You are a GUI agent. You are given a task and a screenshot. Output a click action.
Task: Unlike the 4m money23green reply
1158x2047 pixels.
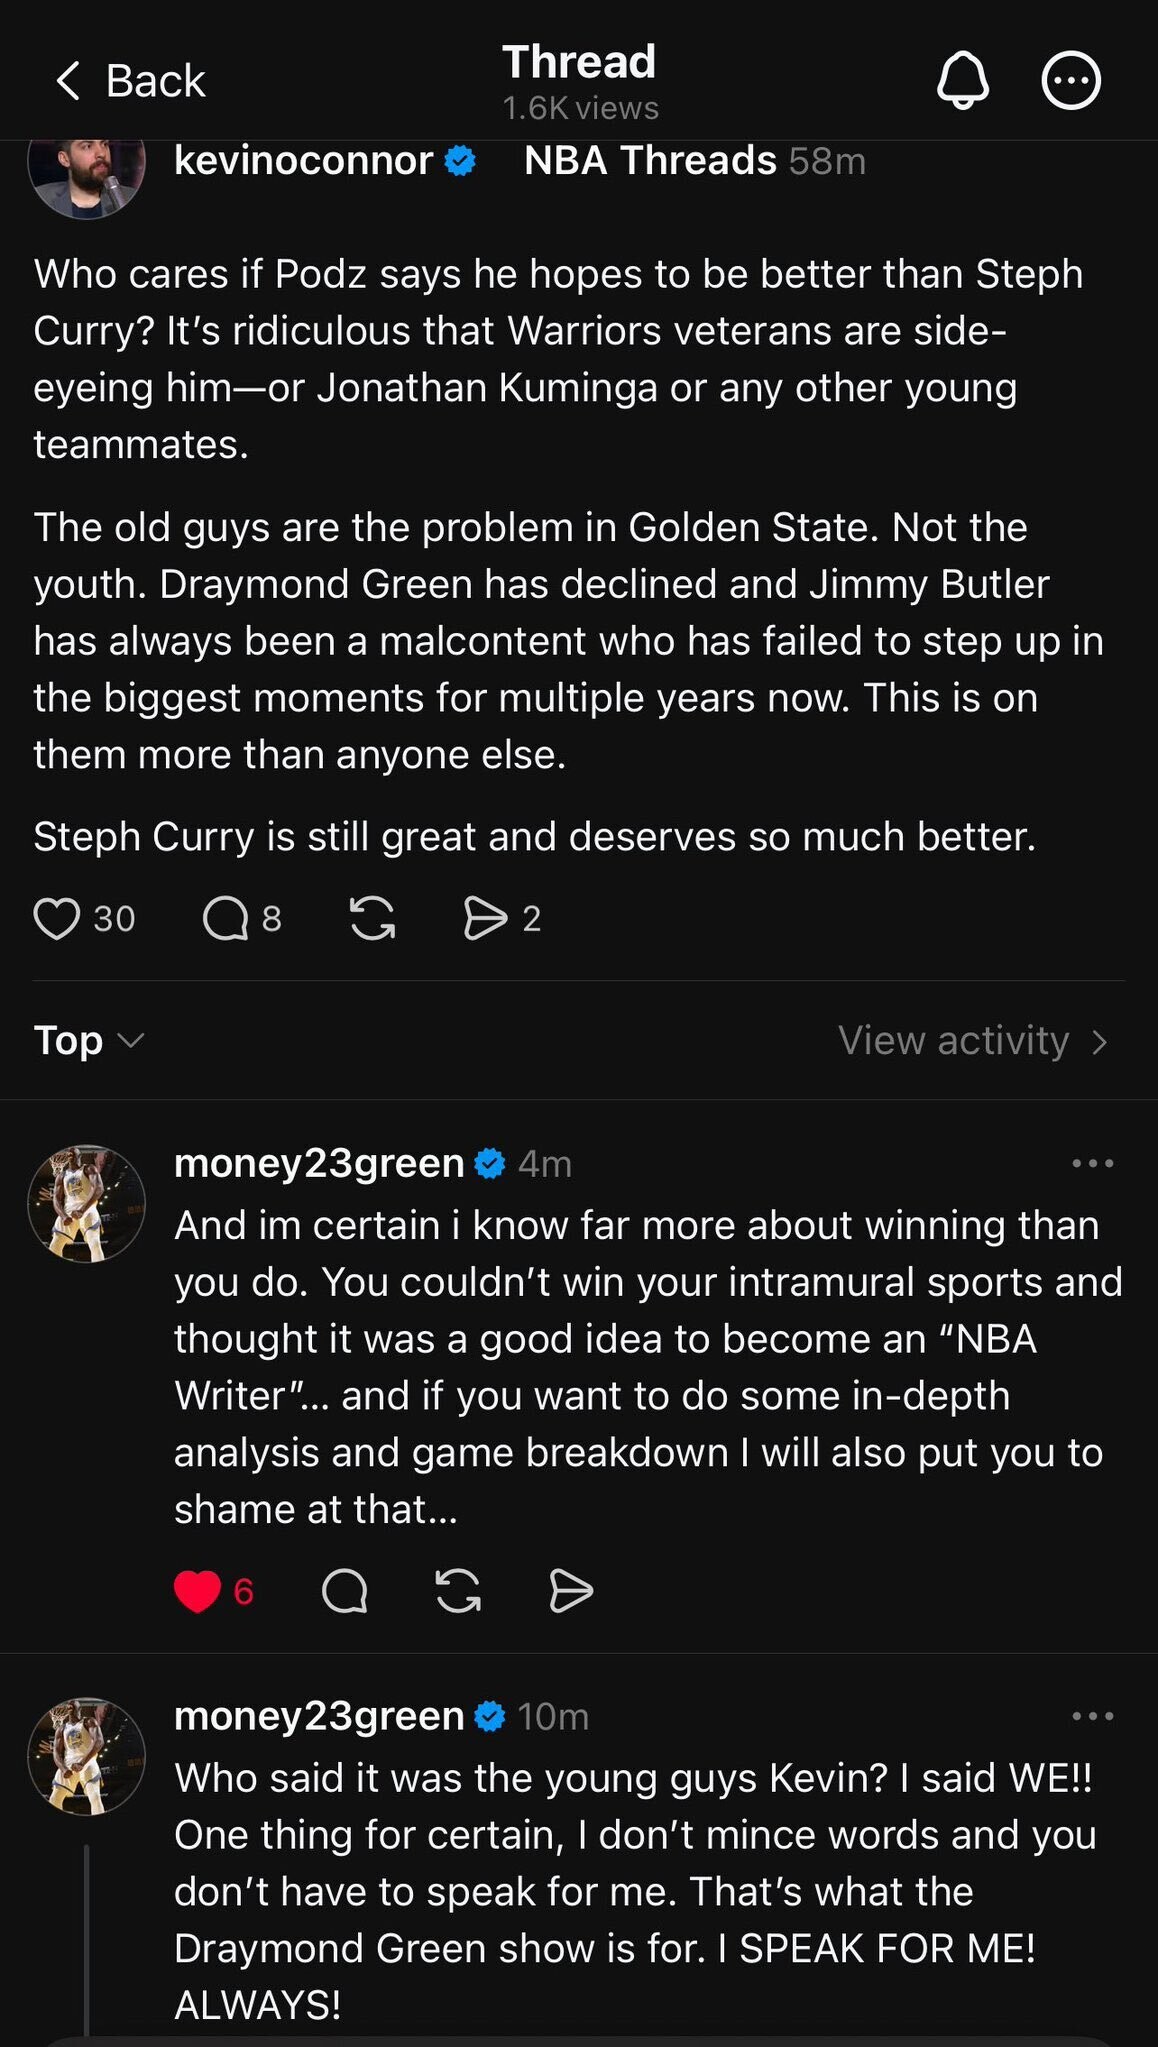click(197, 1591)
